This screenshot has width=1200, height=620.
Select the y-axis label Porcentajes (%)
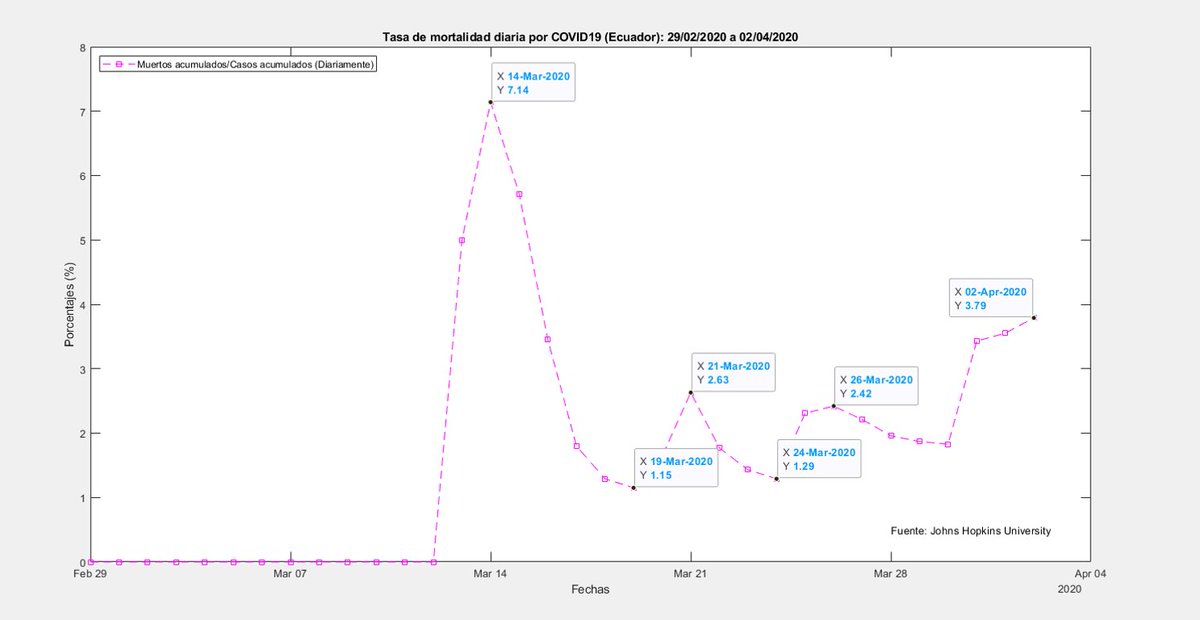coord(69,304)
